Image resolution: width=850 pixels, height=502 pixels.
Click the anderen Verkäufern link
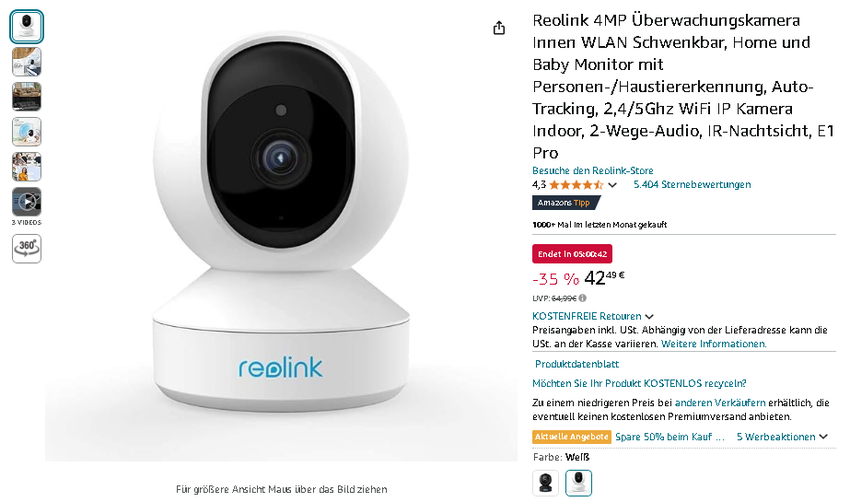coord(720,403)
